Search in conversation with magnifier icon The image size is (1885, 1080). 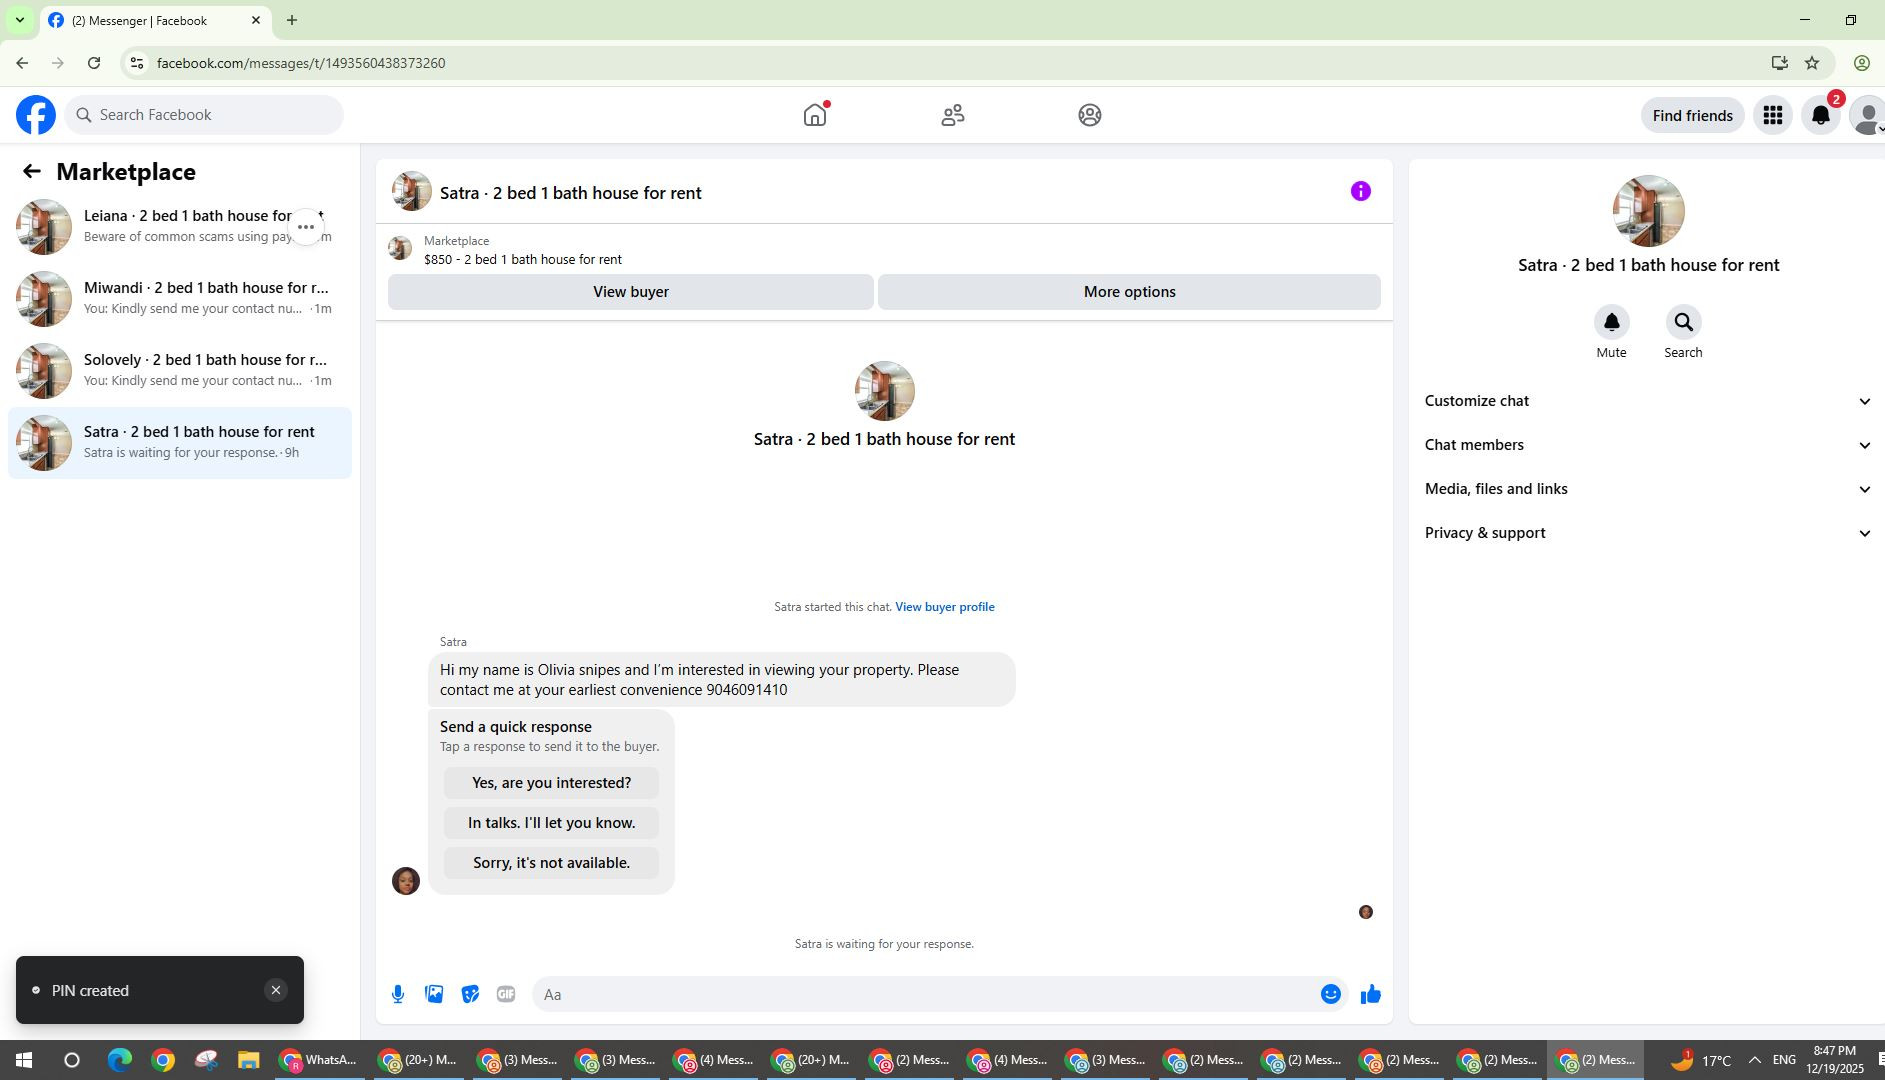(1683, 322)
